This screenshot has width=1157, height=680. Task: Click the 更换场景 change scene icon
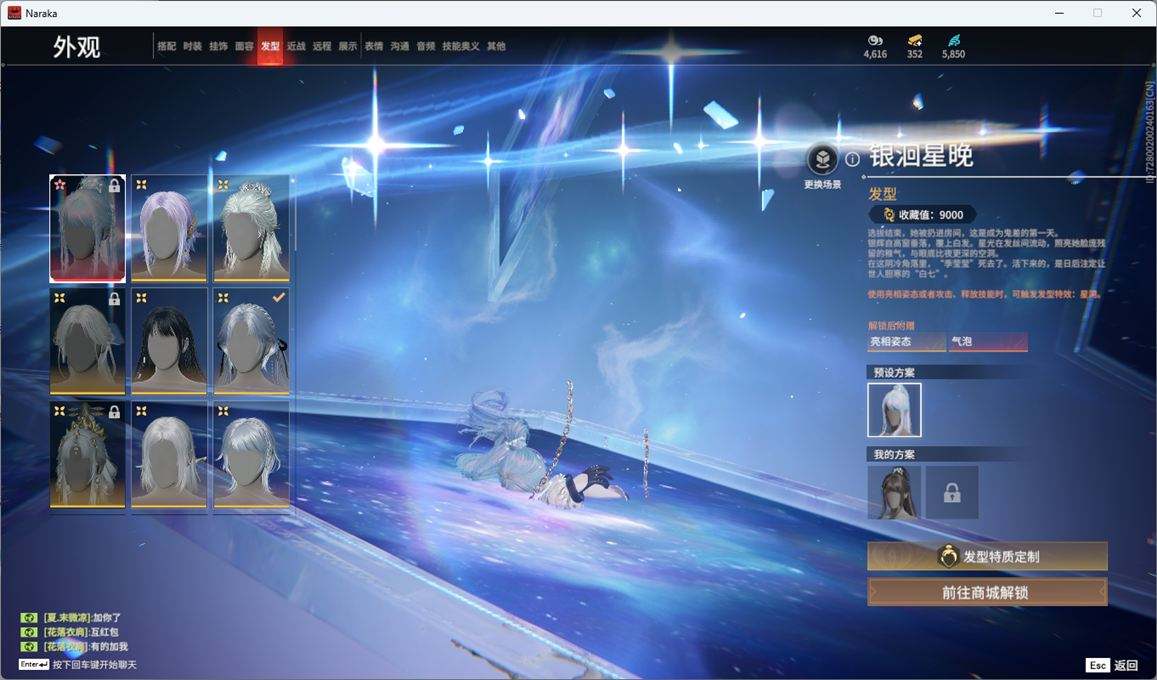click(x=822, y=160)
